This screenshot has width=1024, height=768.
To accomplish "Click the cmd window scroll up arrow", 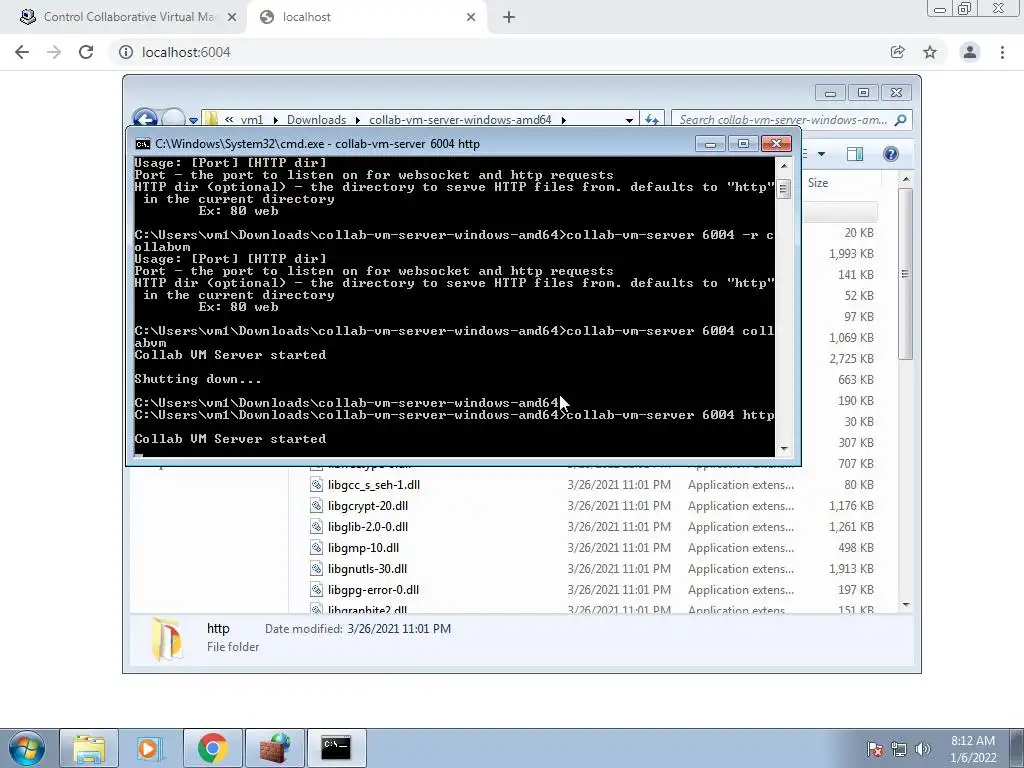I will click(x=784, y=165).
